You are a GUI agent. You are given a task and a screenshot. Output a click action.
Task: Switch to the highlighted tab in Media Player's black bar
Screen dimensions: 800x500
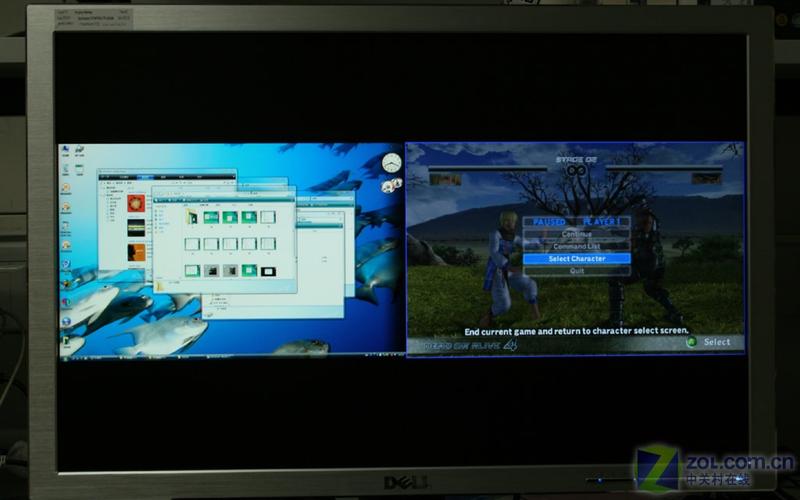coord(145,178)
